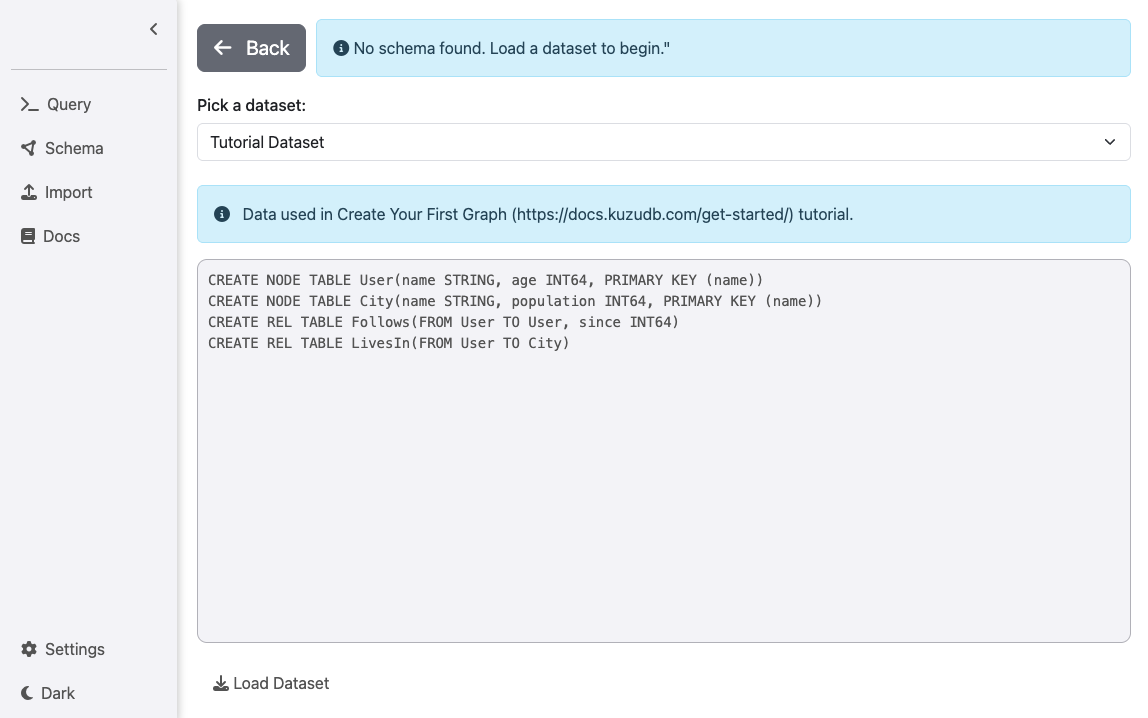The width and height of the screenshot is (1148, 718).
Task: Expand dataset list using the dropdown chevron
Action: click(1109, 142)
